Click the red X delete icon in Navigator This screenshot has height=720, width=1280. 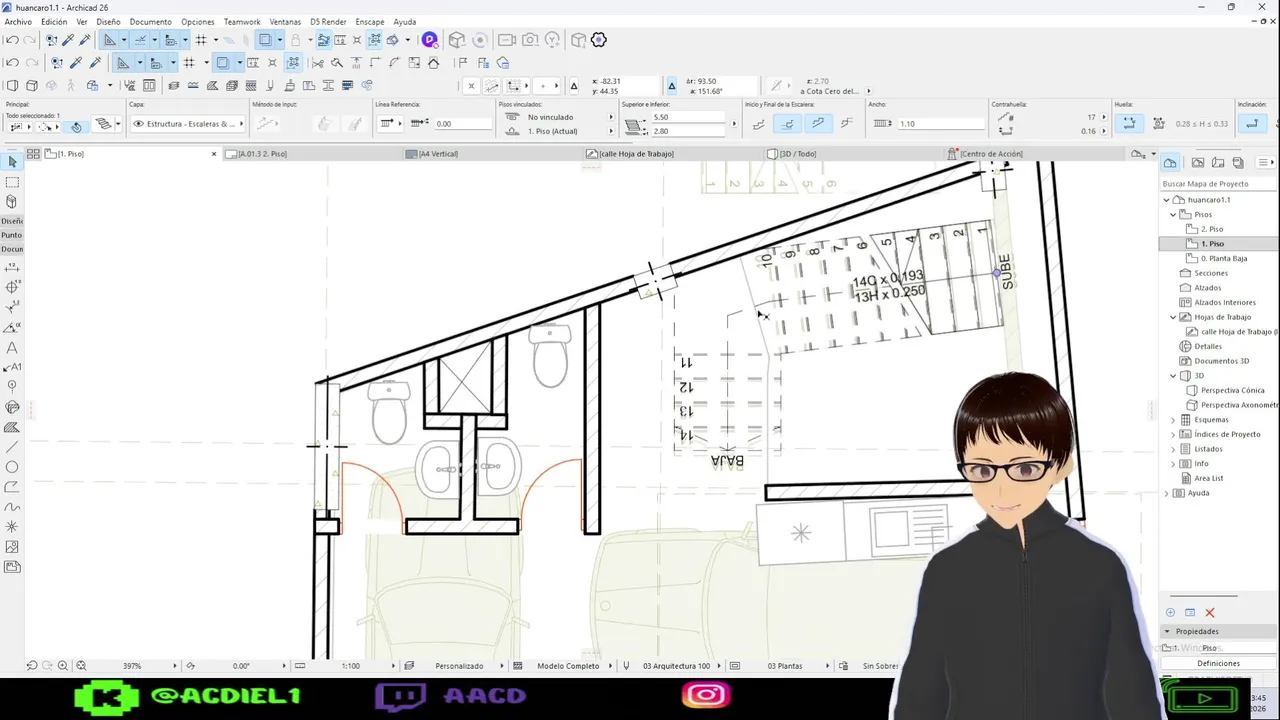[x=1209, y=612]
